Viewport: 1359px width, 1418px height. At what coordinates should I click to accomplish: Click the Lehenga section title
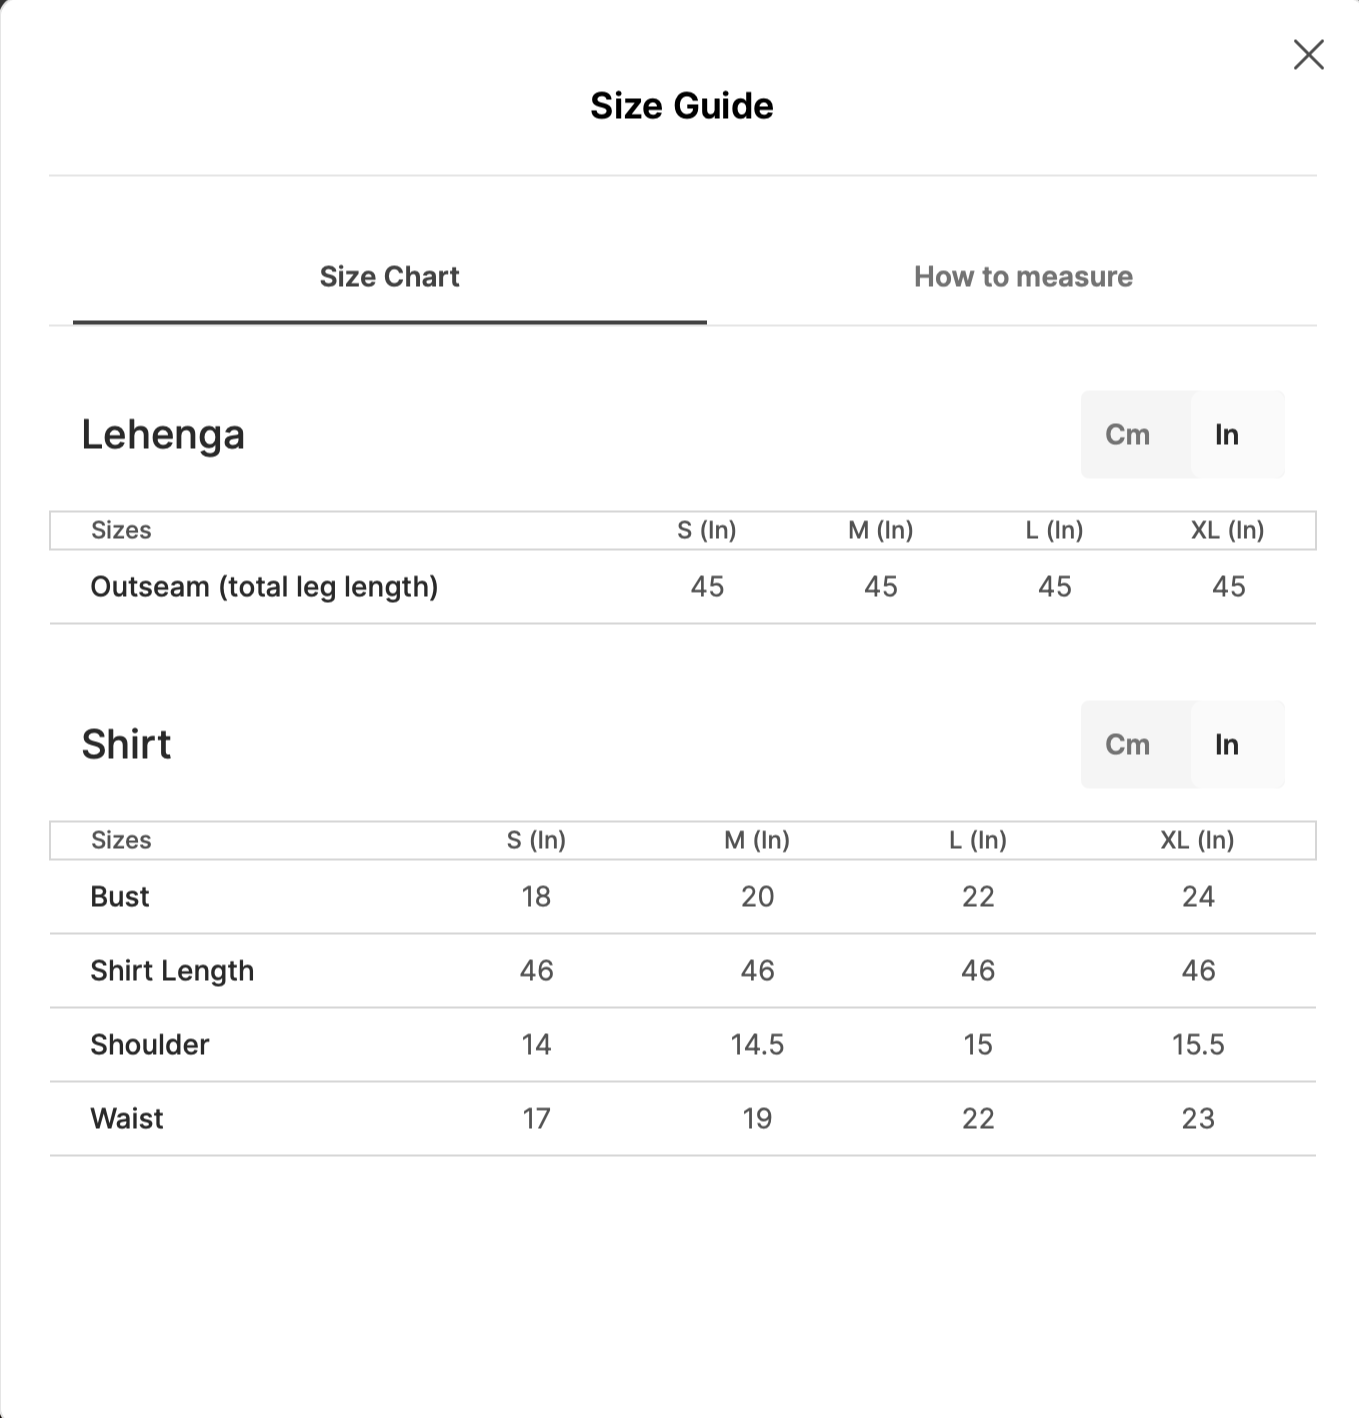click(x=163, y=435)
